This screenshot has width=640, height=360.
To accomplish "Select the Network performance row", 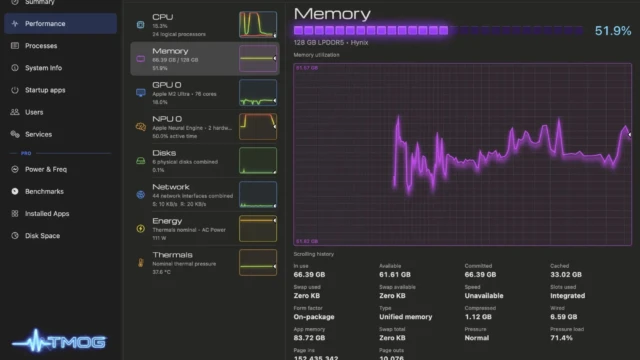I will (205, 195).
